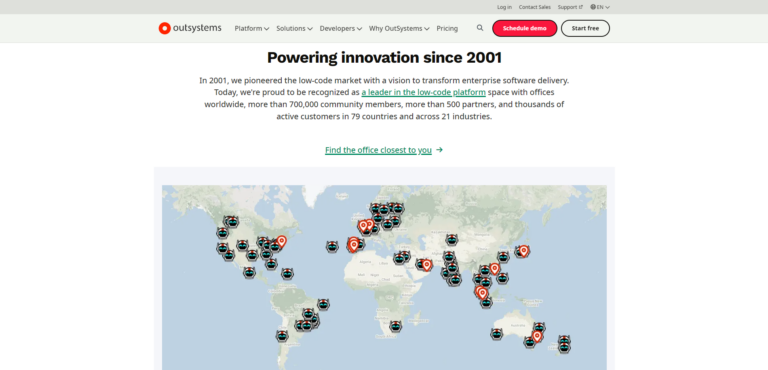Click the black marker over Chile

click(282, 336)
